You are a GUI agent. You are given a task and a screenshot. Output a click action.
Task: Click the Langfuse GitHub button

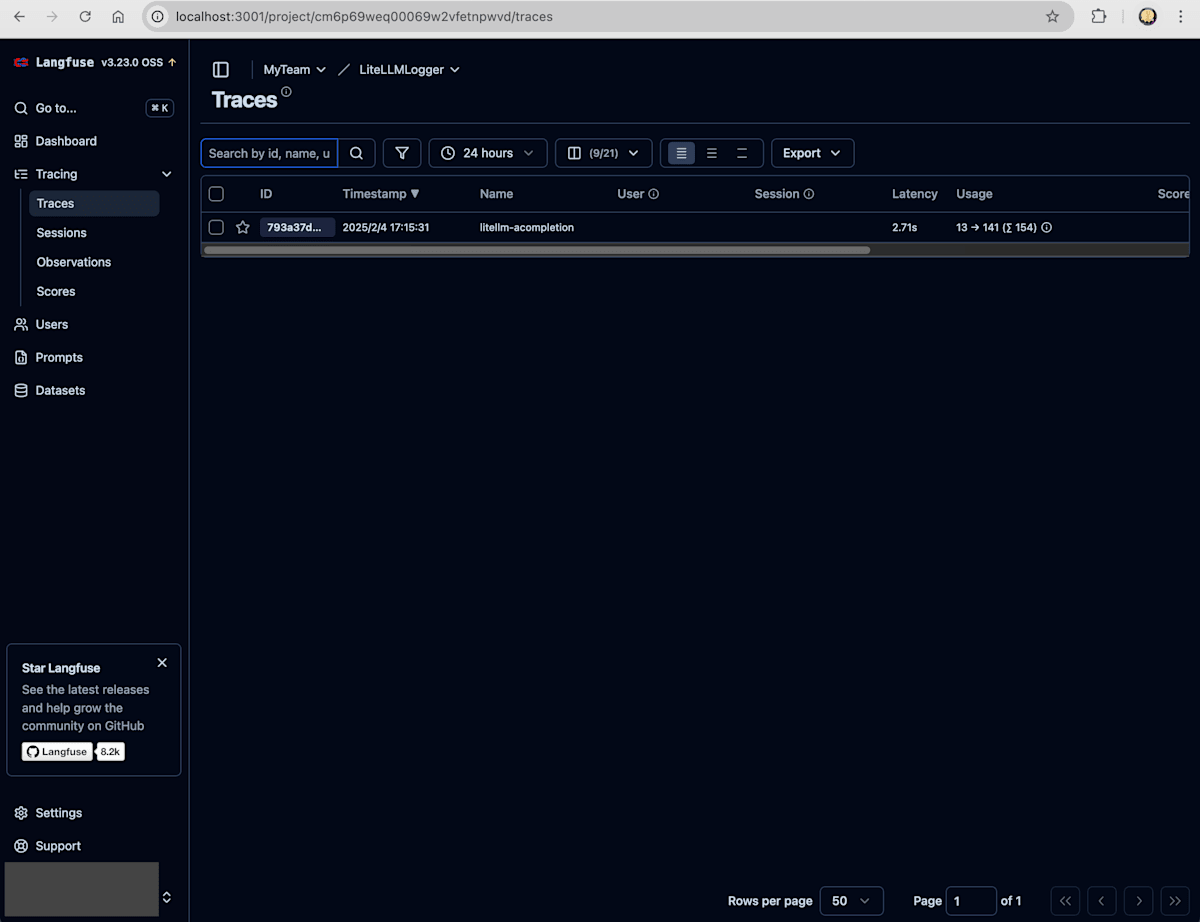(x=57, y=751)
